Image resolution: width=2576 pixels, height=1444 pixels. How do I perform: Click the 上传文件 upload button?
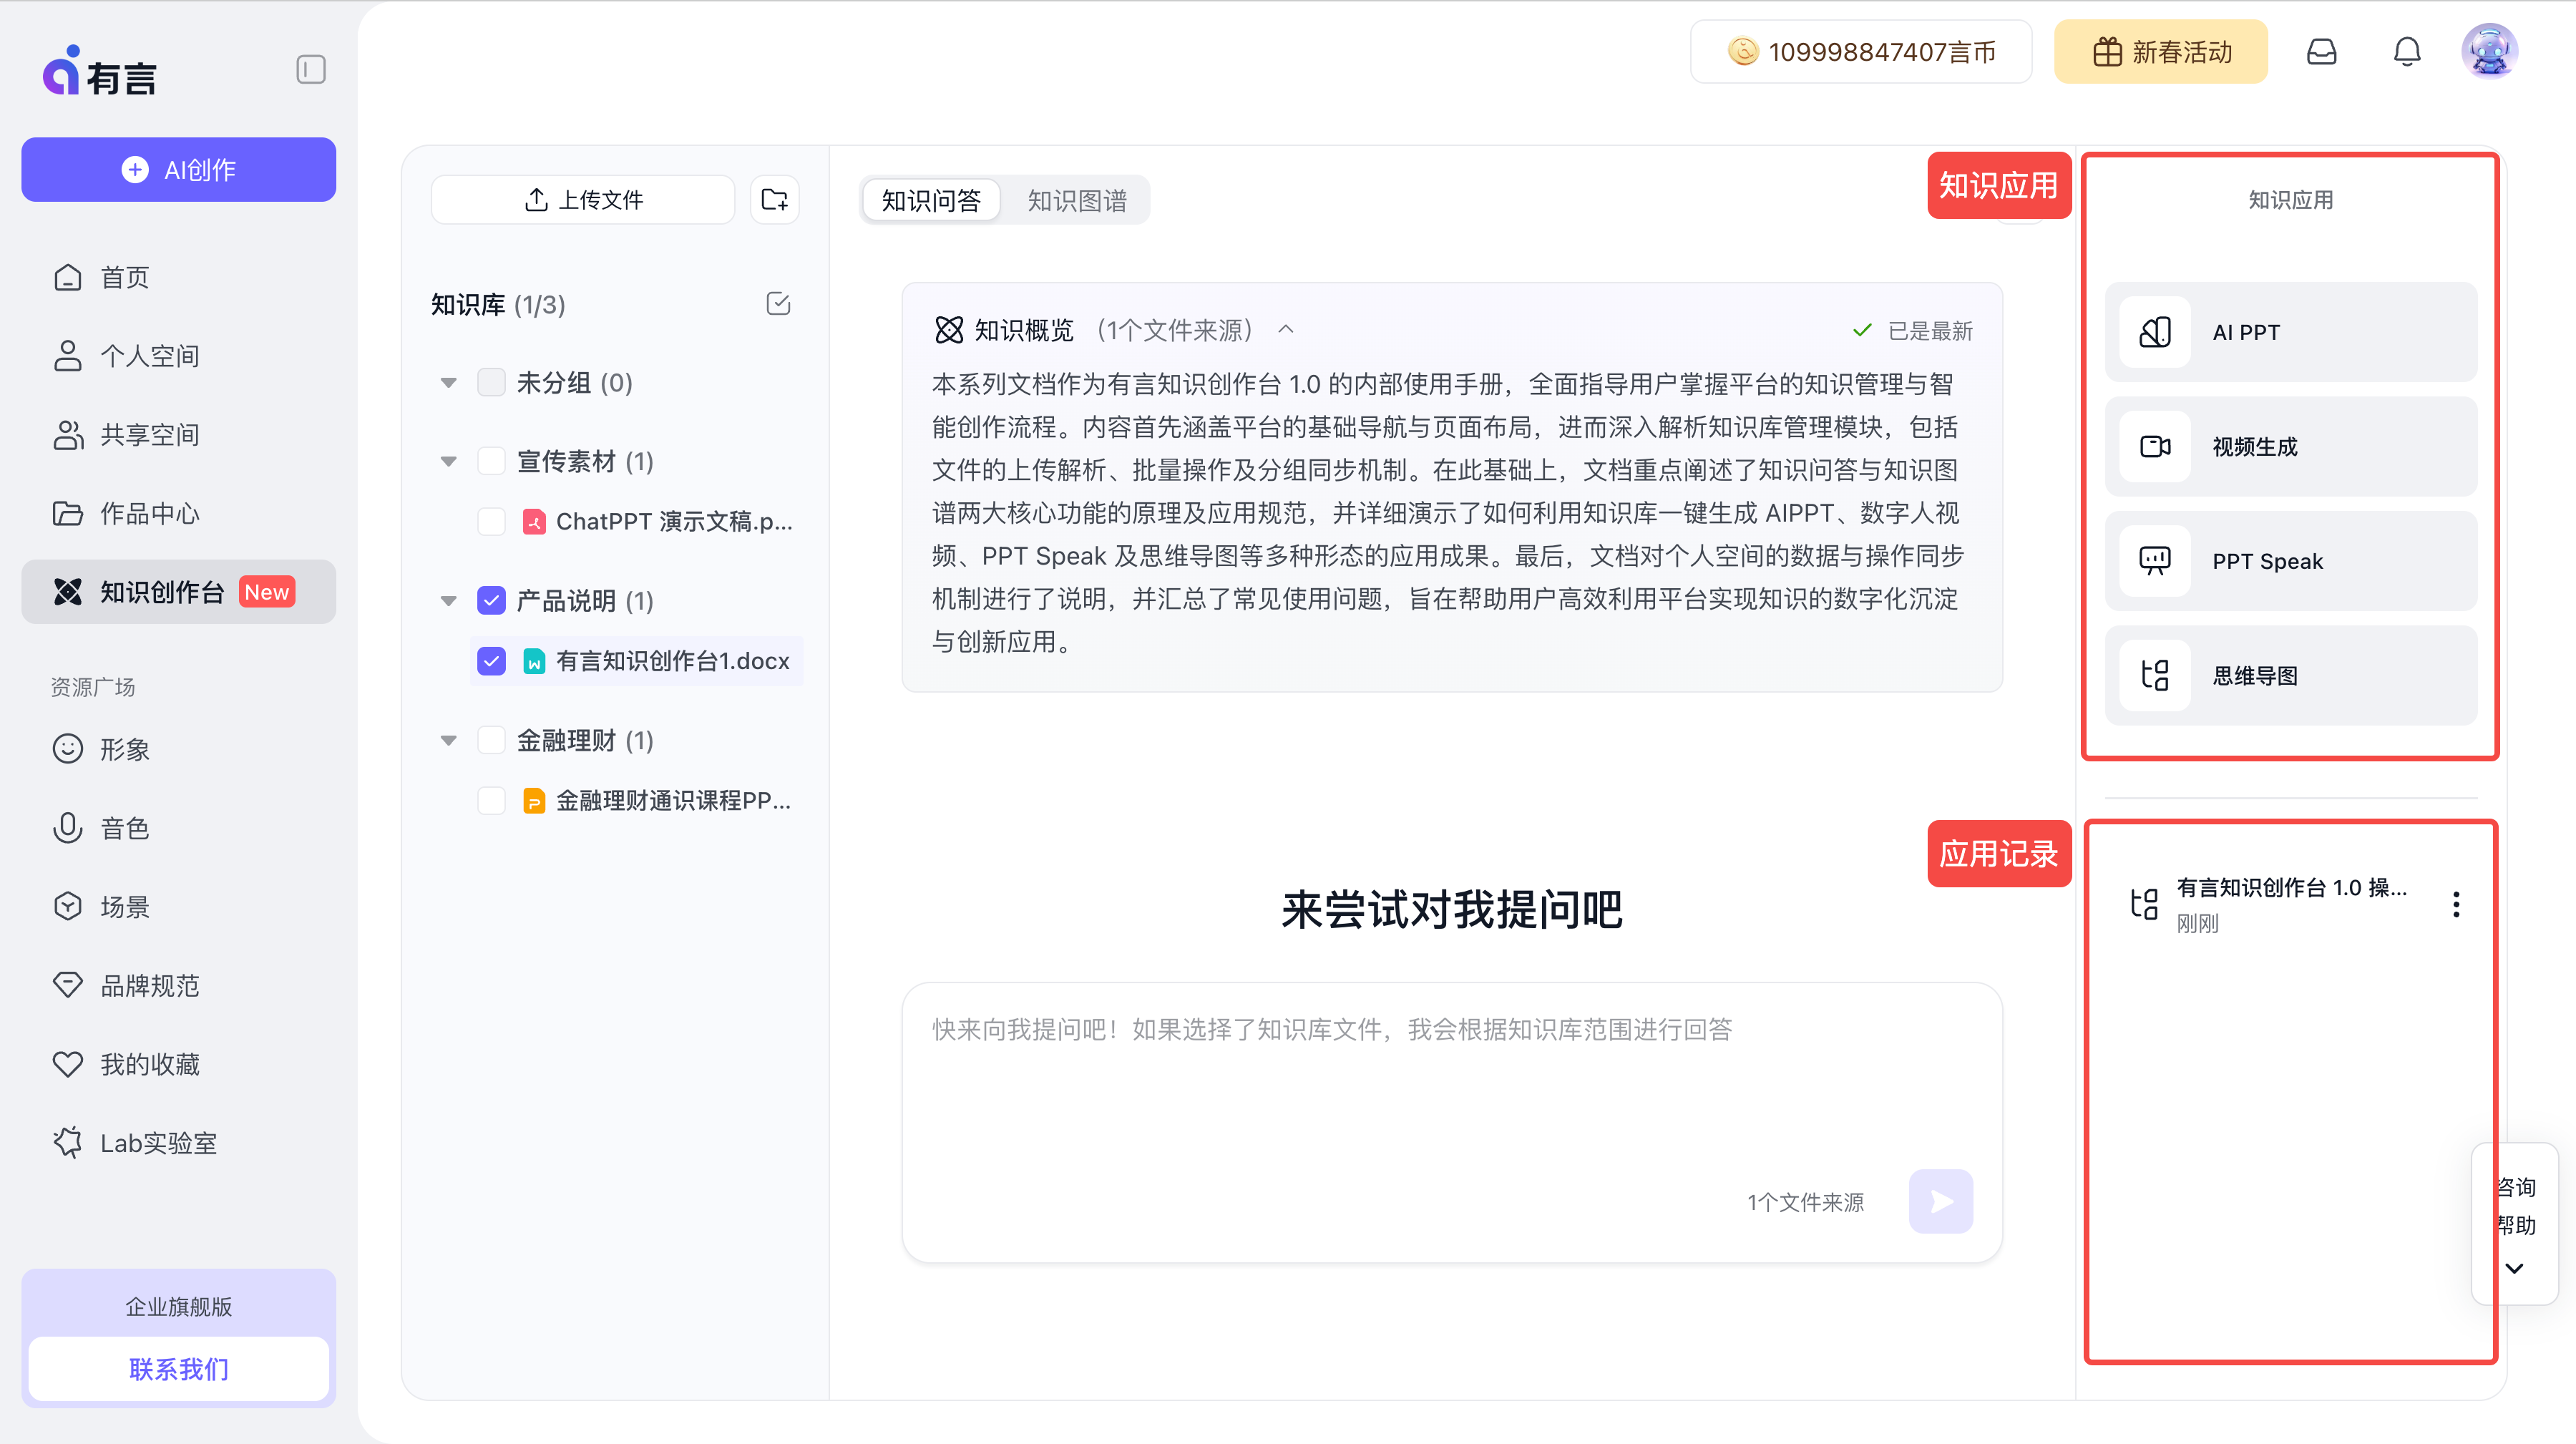coord(582,199)
